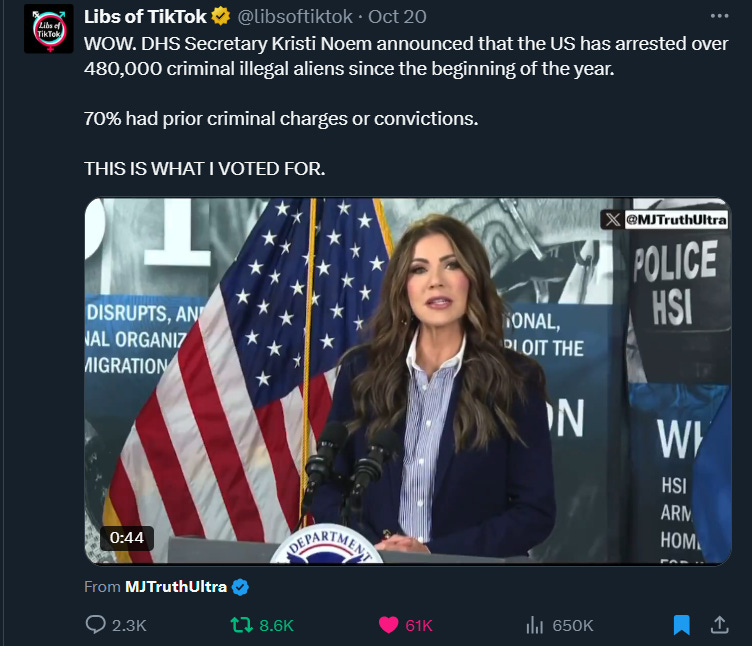Viewport: 752px width, 646px height.
Task: Open the three-dot more options menu
Action: coord(719,16)
